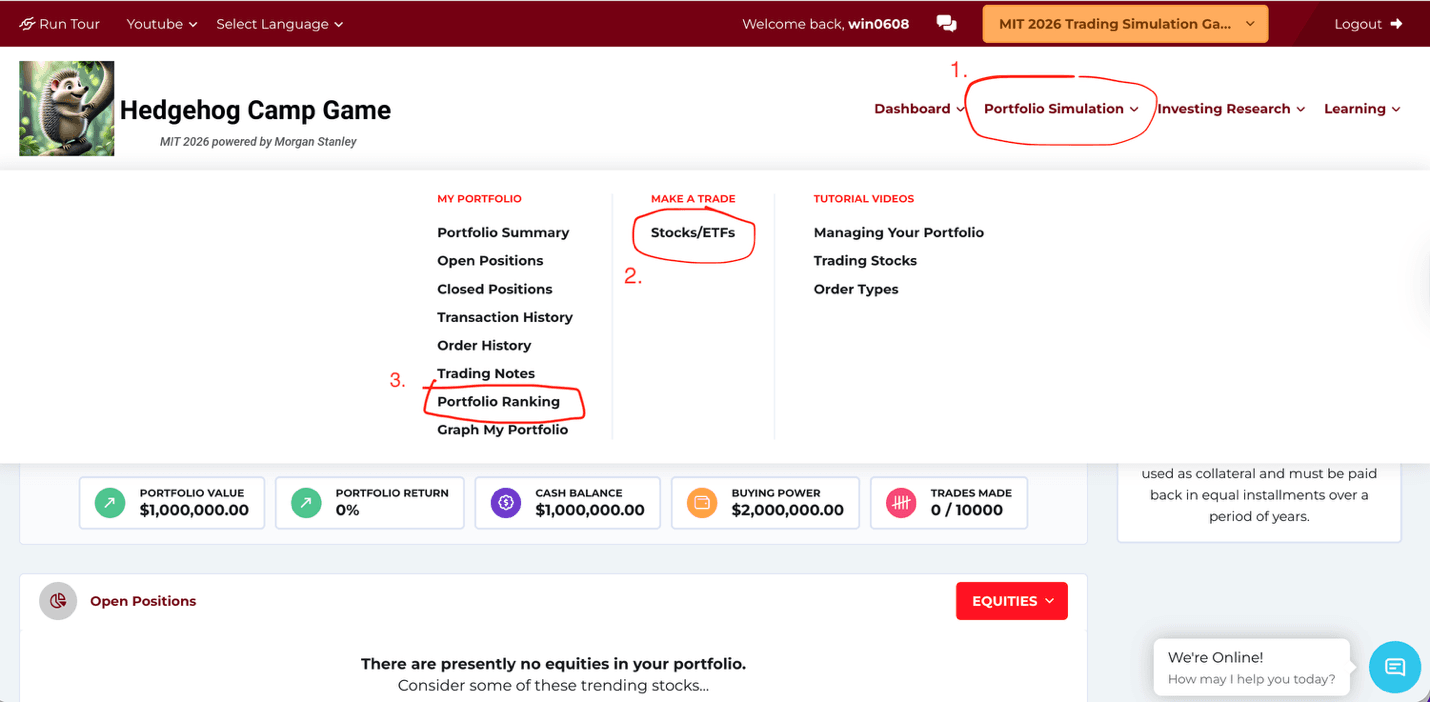1430x702 pixels.
Task: Click the hedgehog avatar image
Action: (x=67, y=108)
